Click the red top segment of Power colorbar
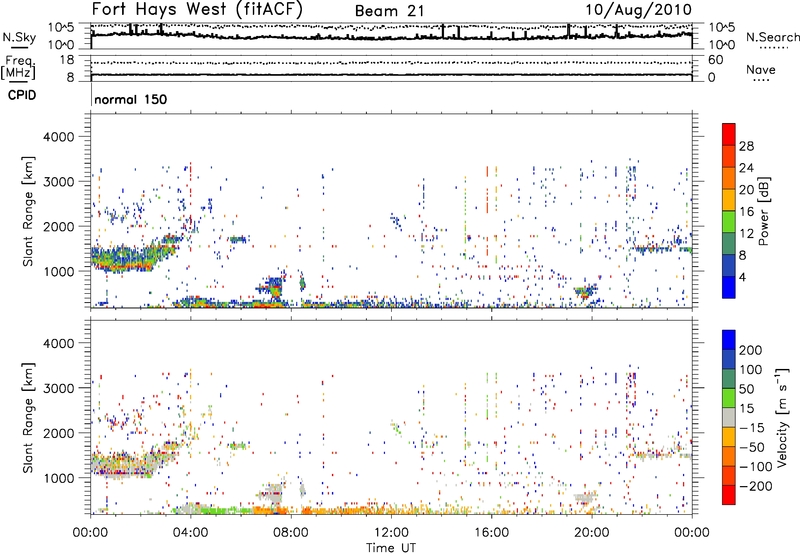800x554 pixels. click(729, 135)
